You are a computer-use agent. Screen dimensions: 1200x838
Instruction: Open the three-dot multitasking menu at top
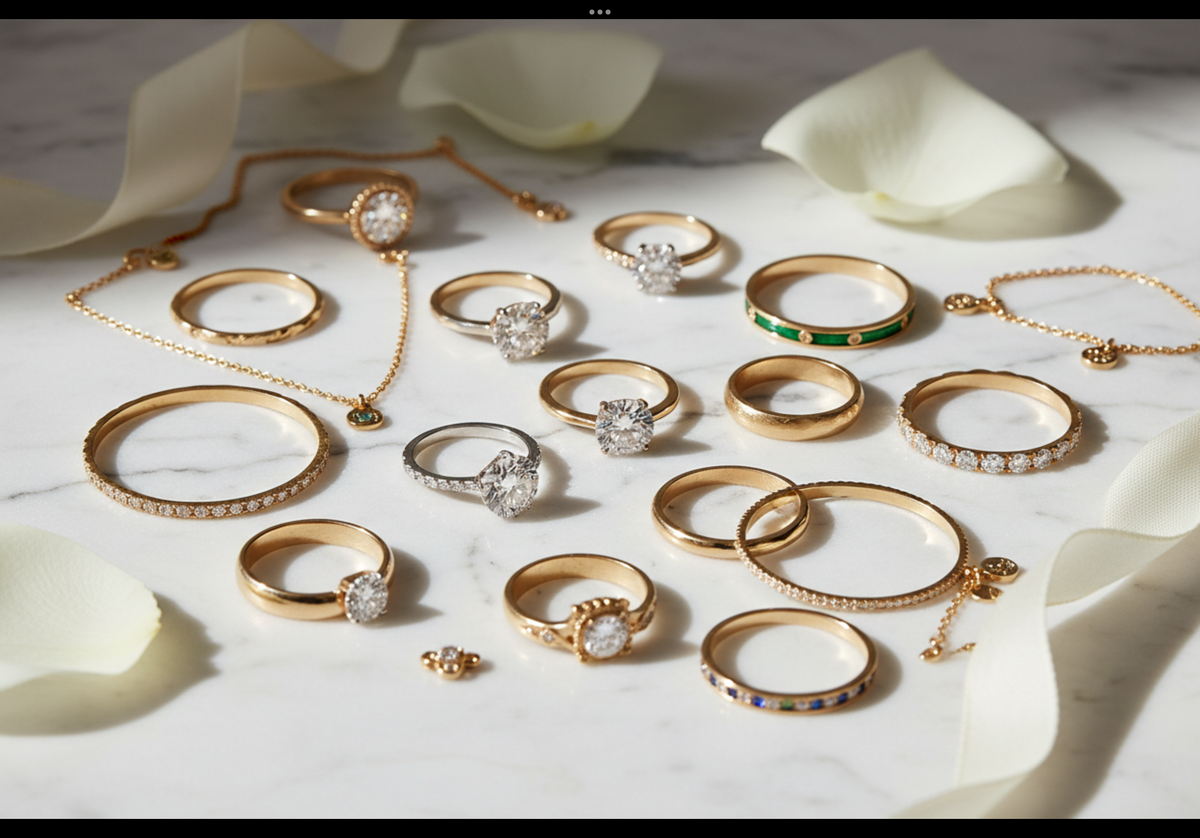(x=600, y=12)
